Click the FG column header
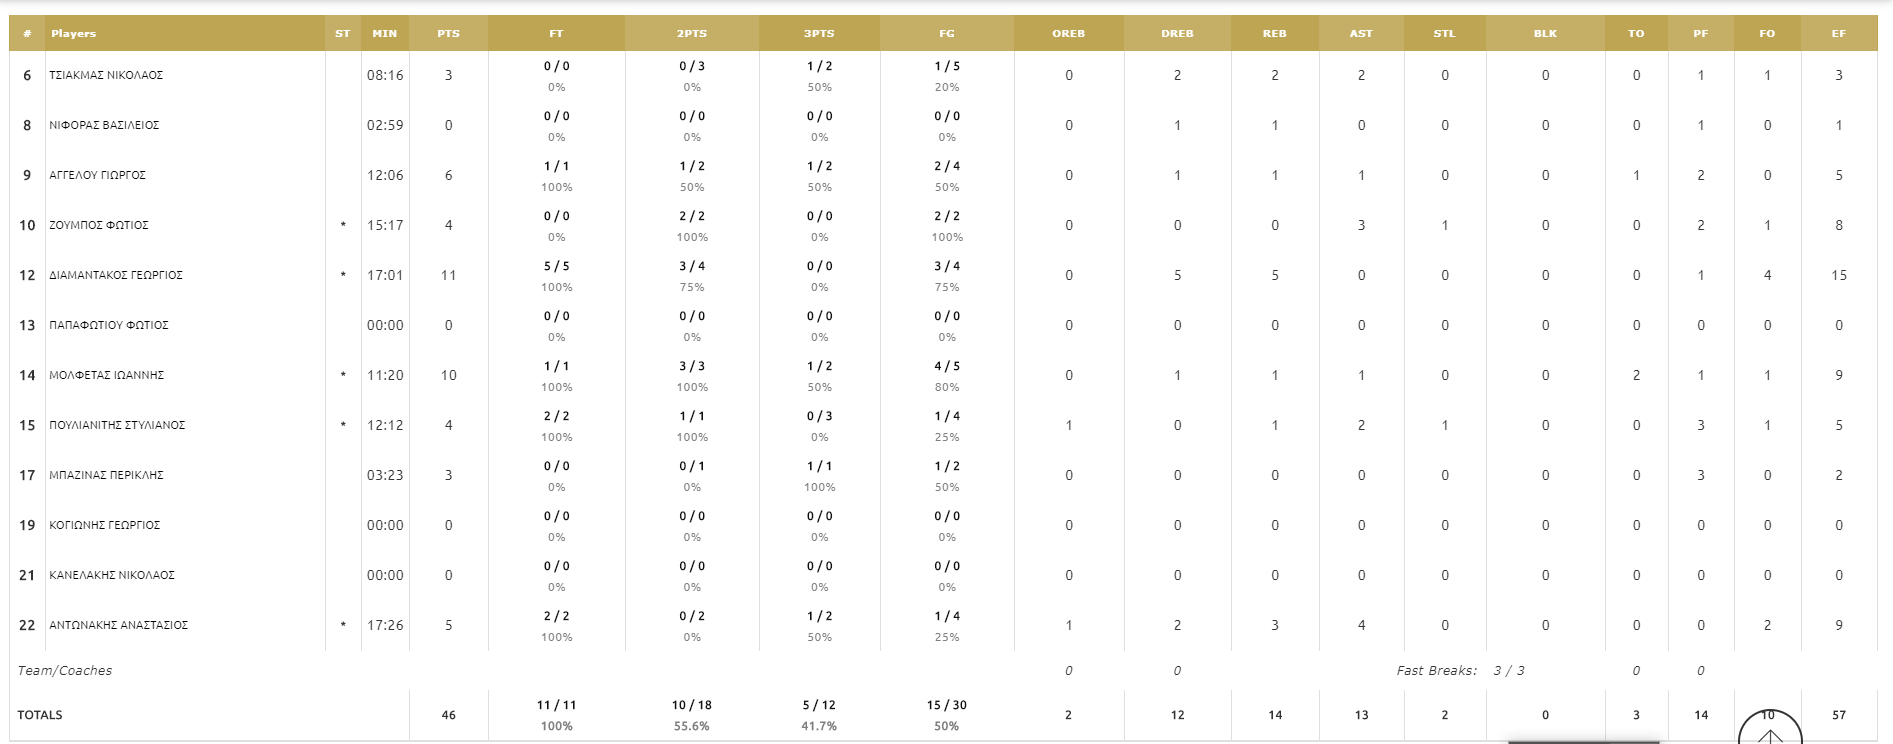Viewport: 1893px width, 744px height. click(x=946, y=34)
